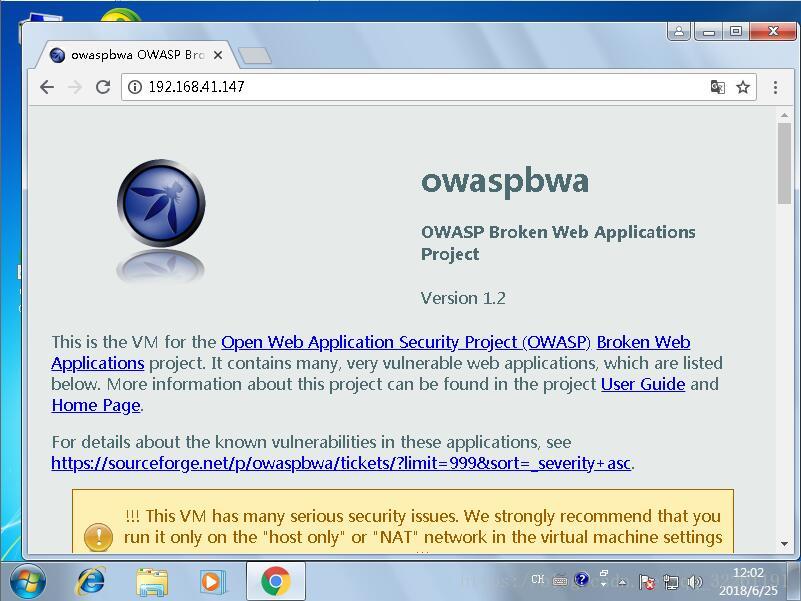801x601 pixels.
Task: Click the blue help tray icon
Action: click(581, 580)
